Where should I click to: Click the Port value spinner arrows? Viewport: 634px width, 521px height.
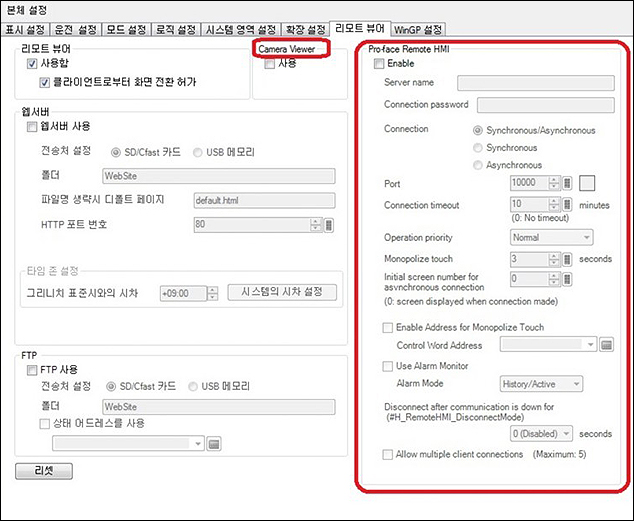[554, 183]
